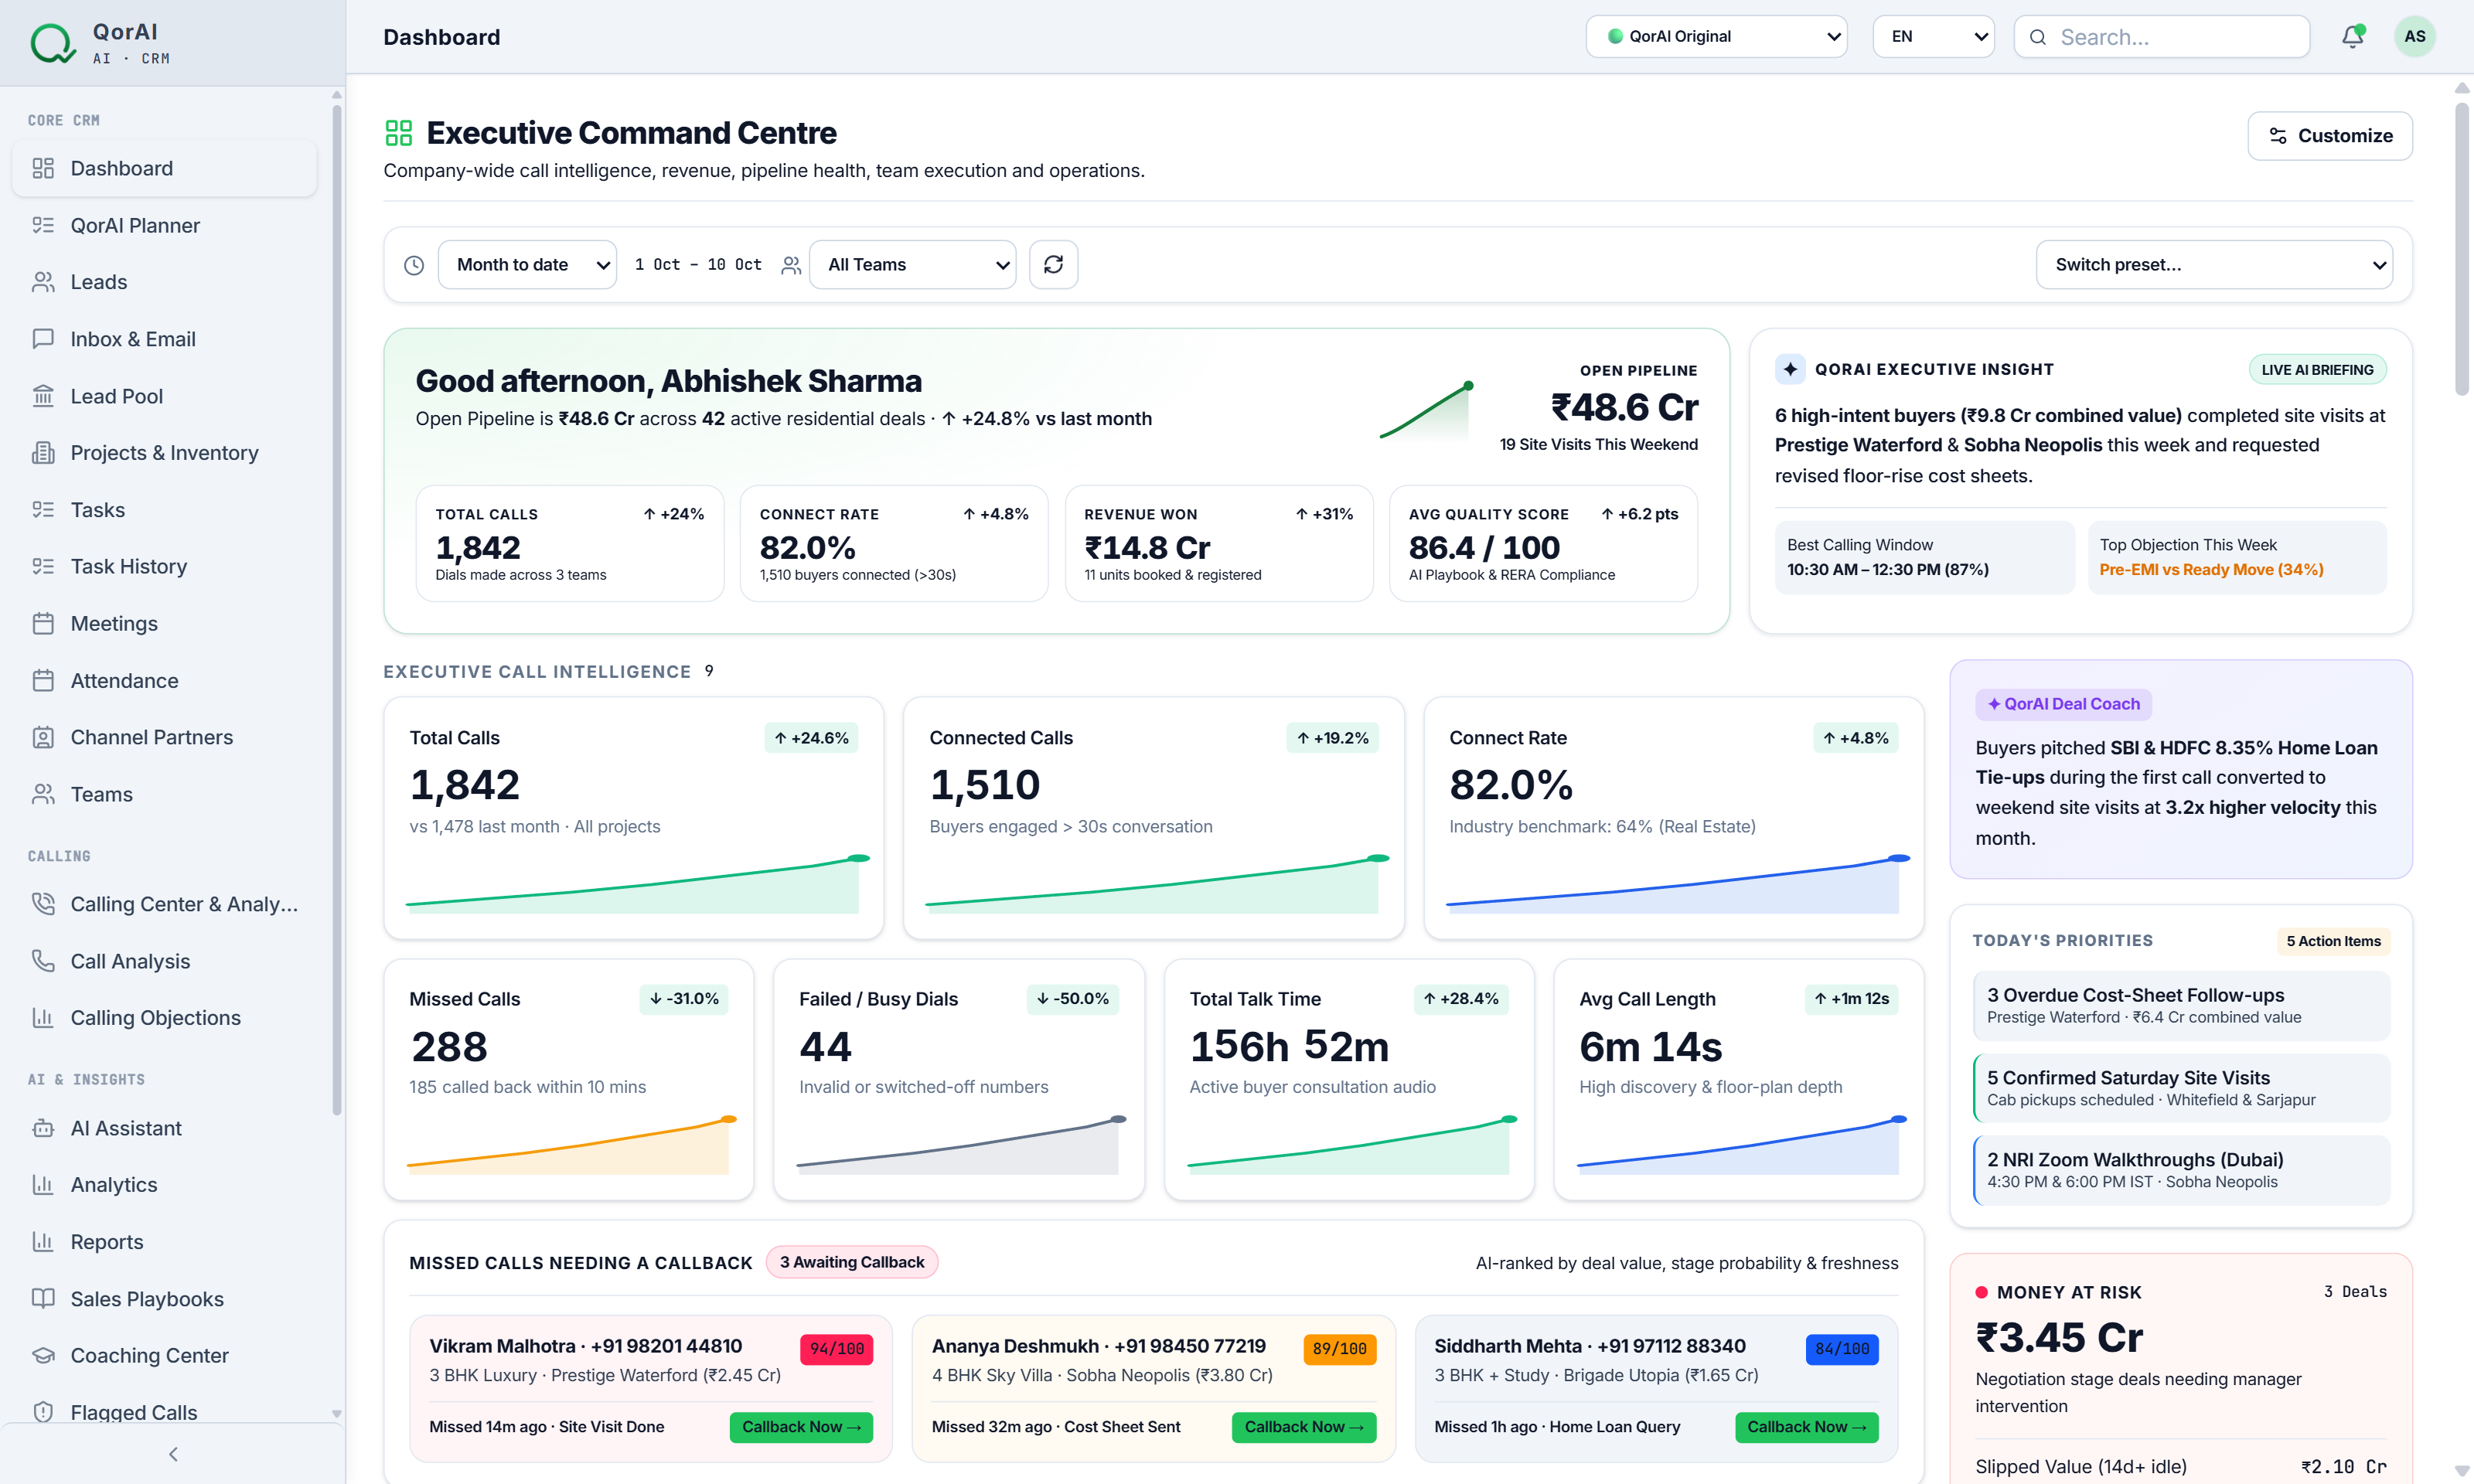Open the All Teams filter dropdown
Image resolution: width=2474 pixels, height=1484 pixels.
[912, 265]
